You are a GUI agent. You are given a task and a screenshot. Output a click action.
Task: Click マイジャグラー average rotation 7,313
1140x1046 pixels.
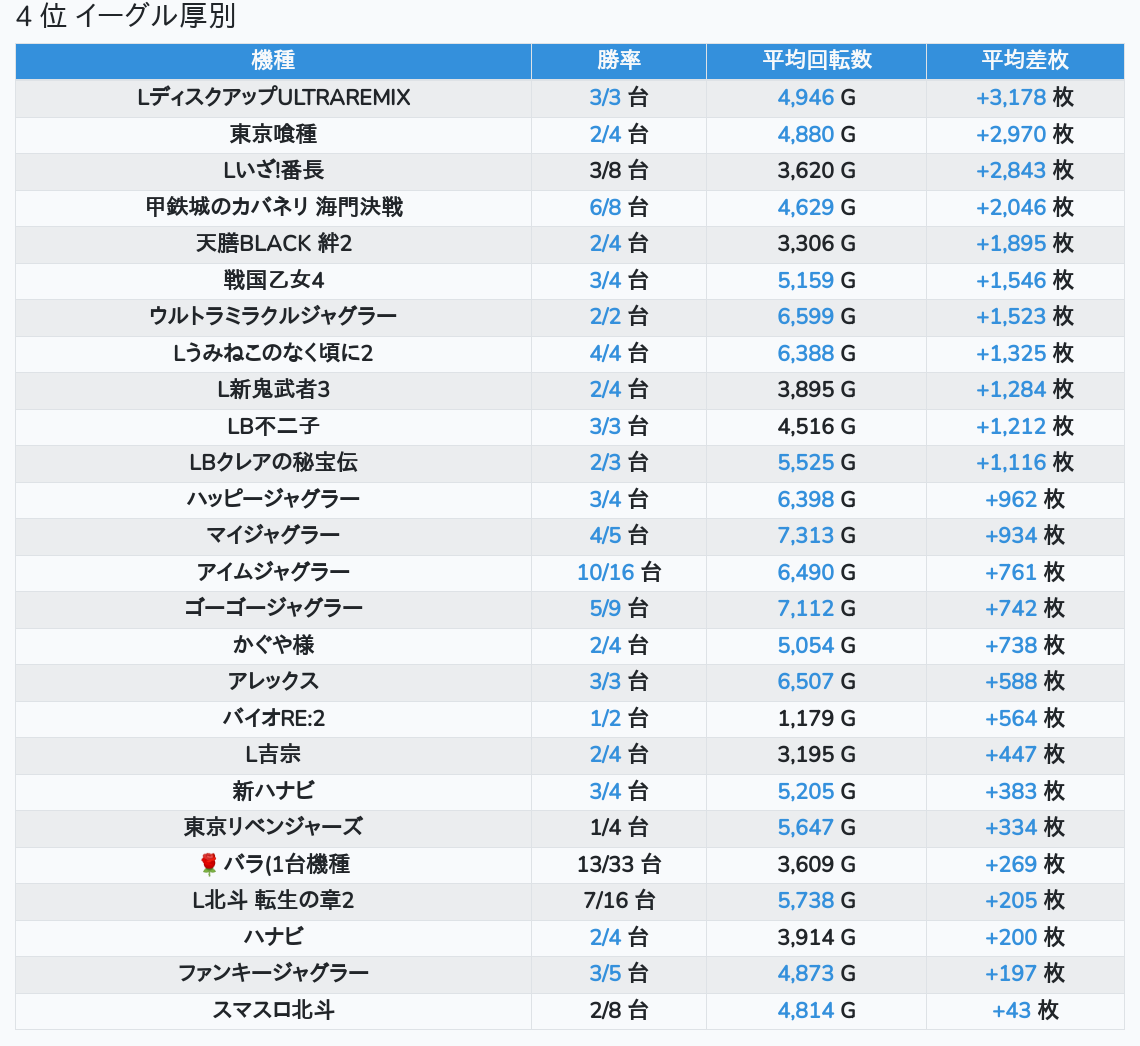point(805,536)
